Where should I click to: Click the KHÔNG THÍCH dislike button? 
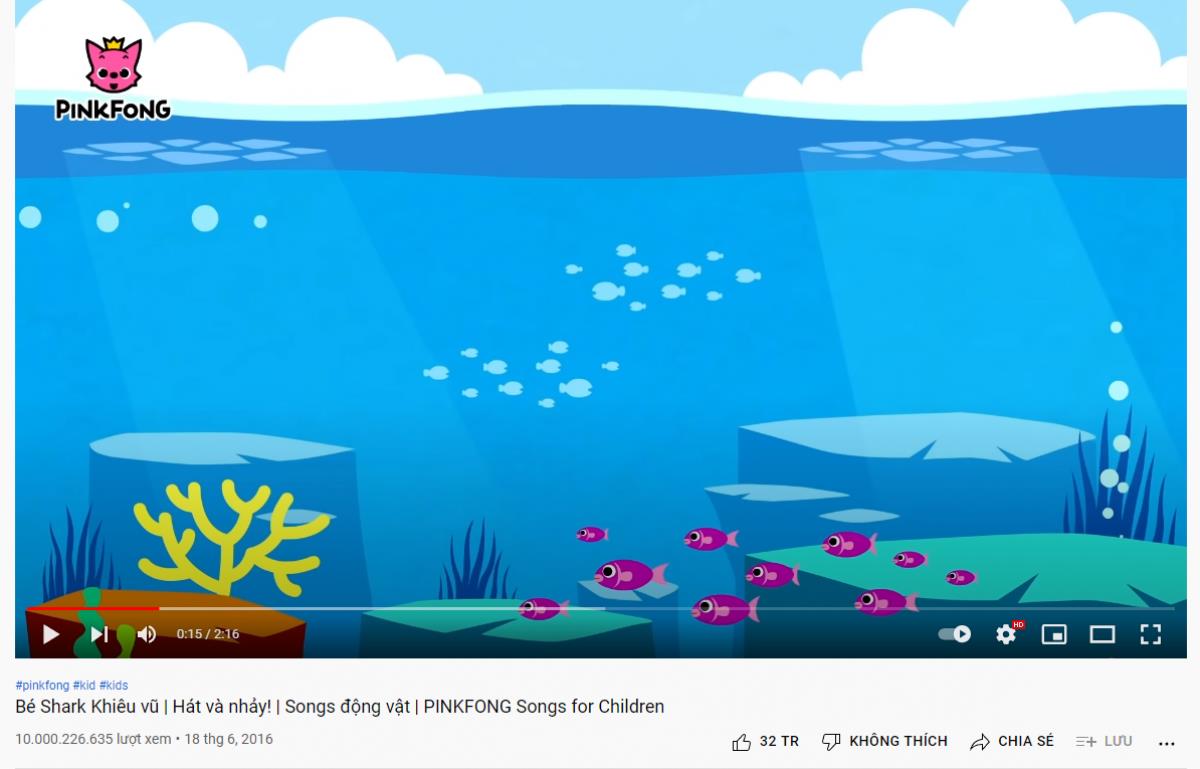coord(884,741)
